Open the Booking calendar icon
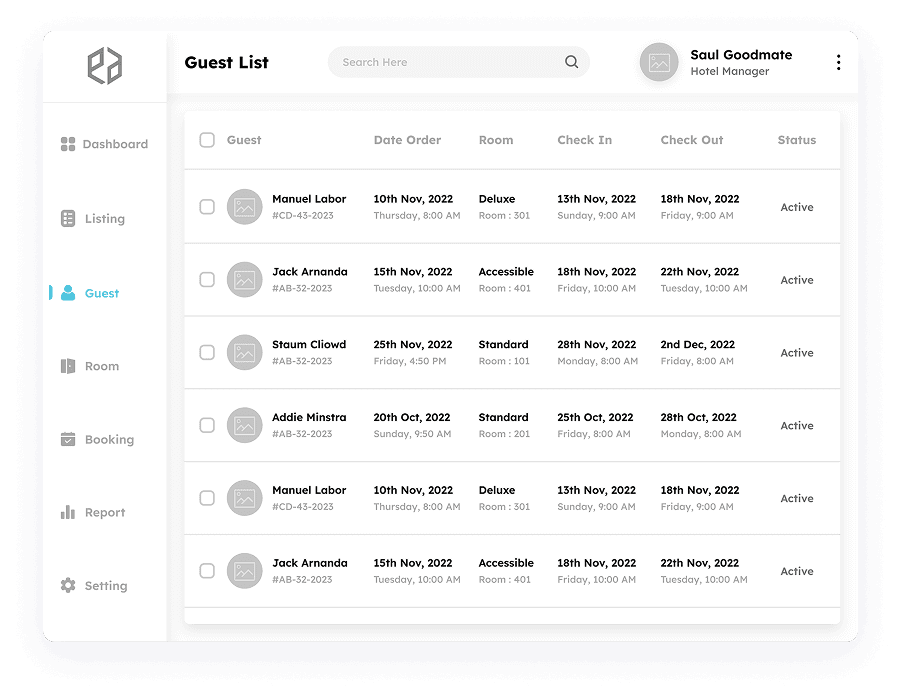901x697 pixels. [x=68, y=439]
